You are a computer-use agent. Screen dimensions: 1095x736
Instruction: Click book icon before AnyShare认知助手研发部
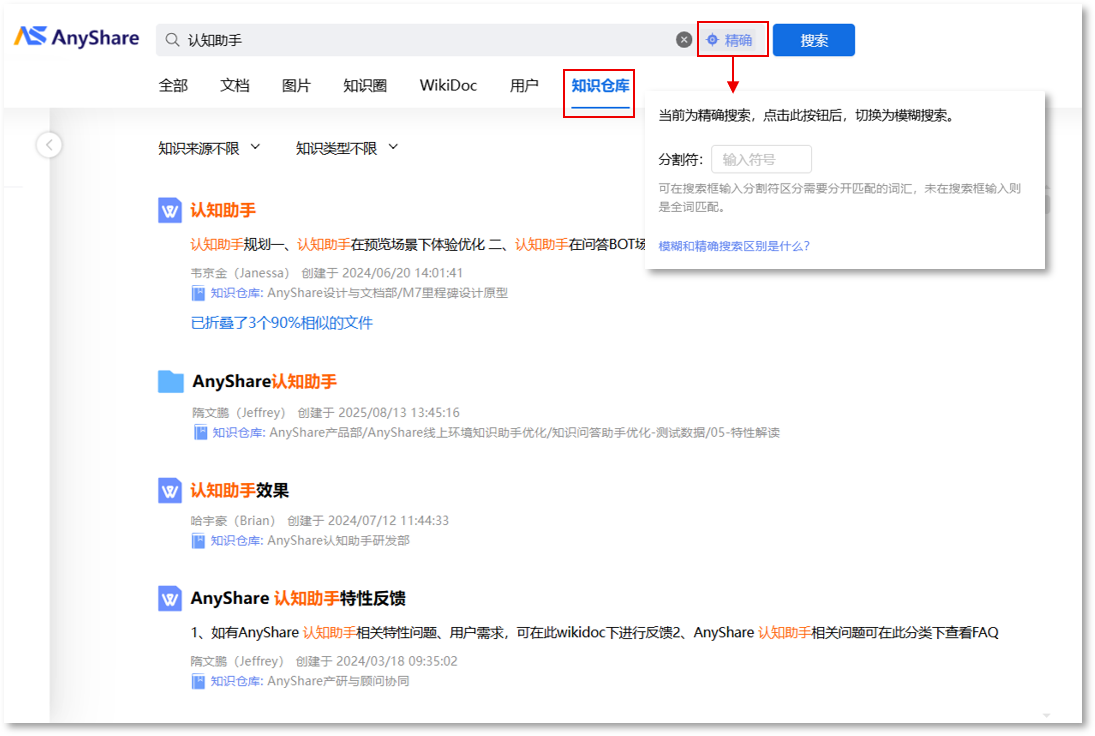pyautogui.click(x=198, y=540)
